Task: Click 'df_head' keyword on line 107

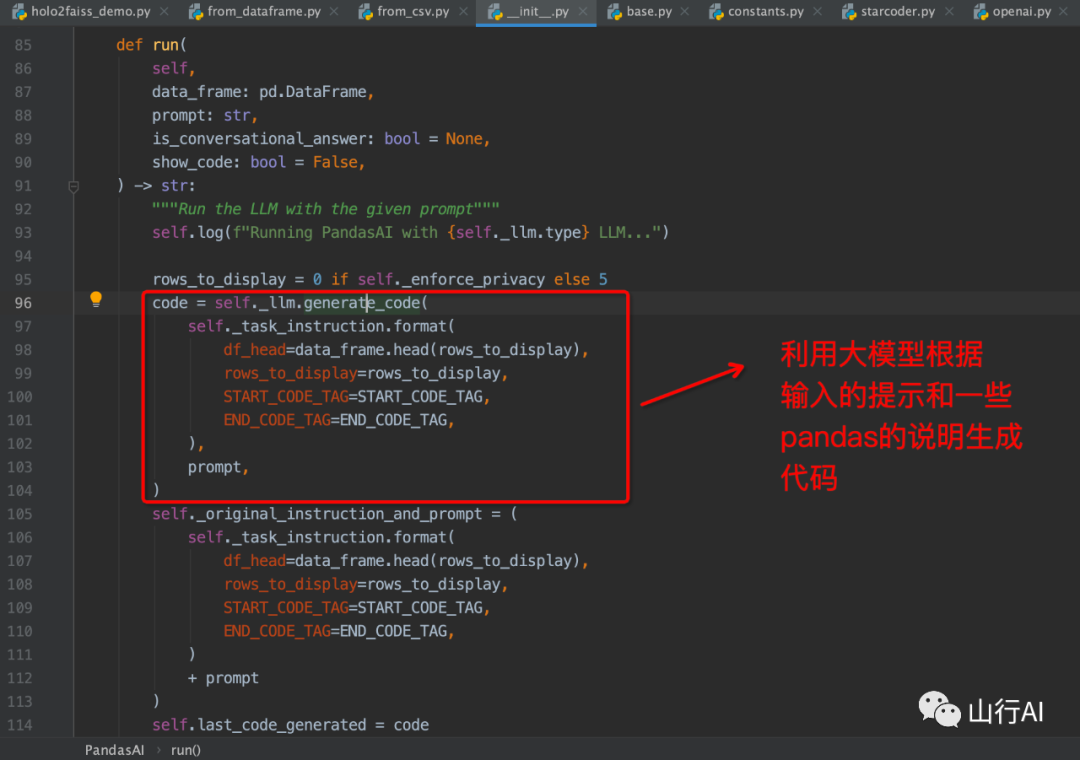Action: [x=254, y=561]
